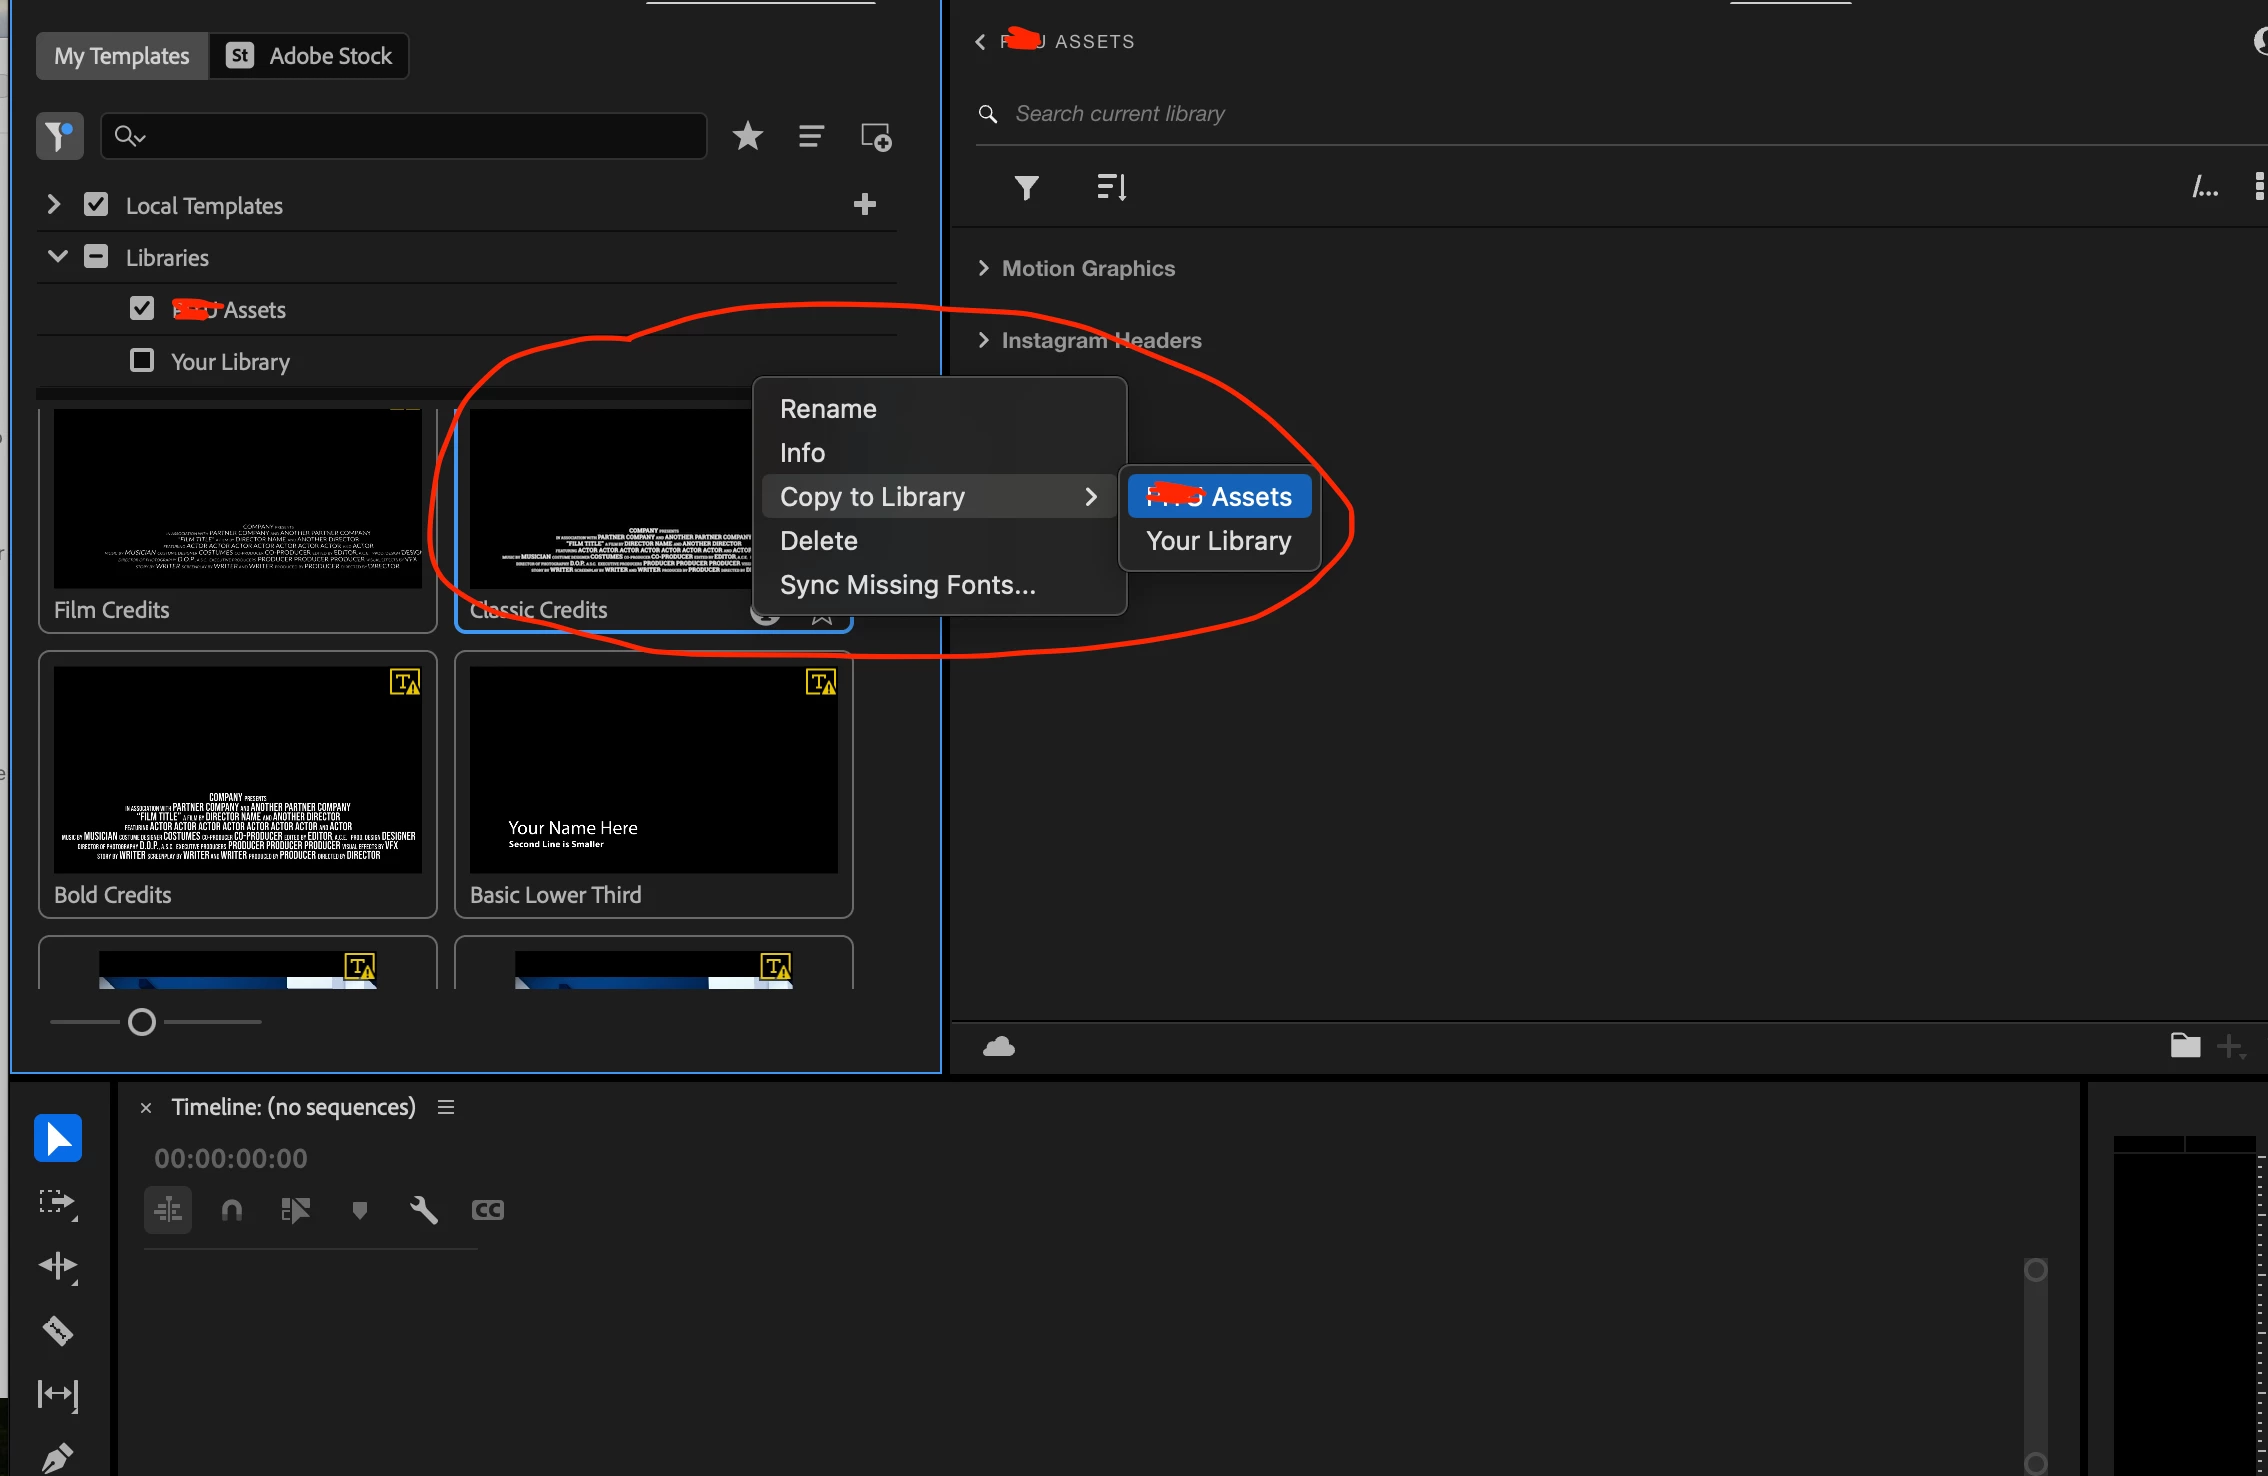Viewport: 2268px width, 1476px height.
Task: Select the Ripple Edit tool
Action: point(57,1266)
